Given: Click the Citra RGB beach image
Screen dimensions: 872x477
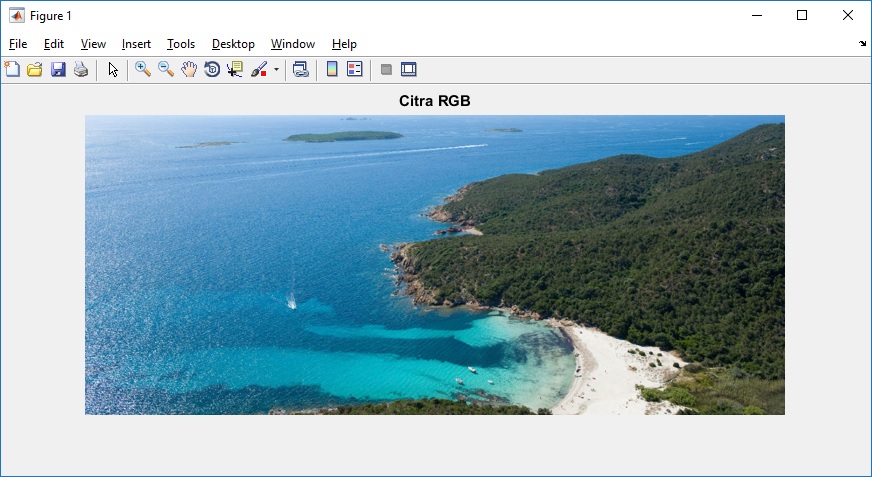Looking at the screenshot, I should click(x=434, y=265).
